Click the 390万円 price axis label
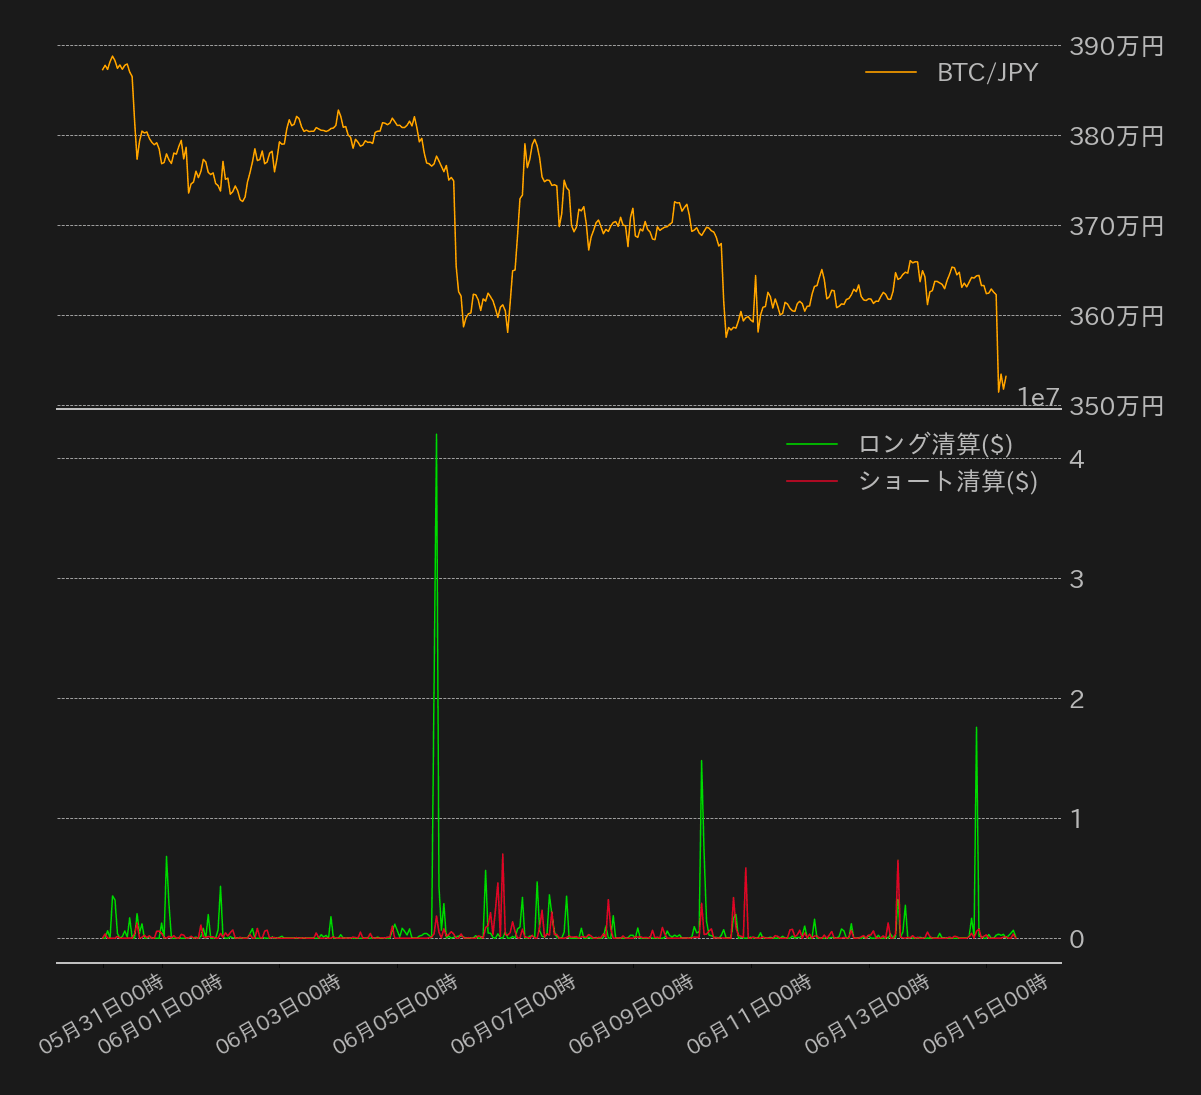Image resolution: width=1201 pixels, height=1095 pixels. [1116, 46]
